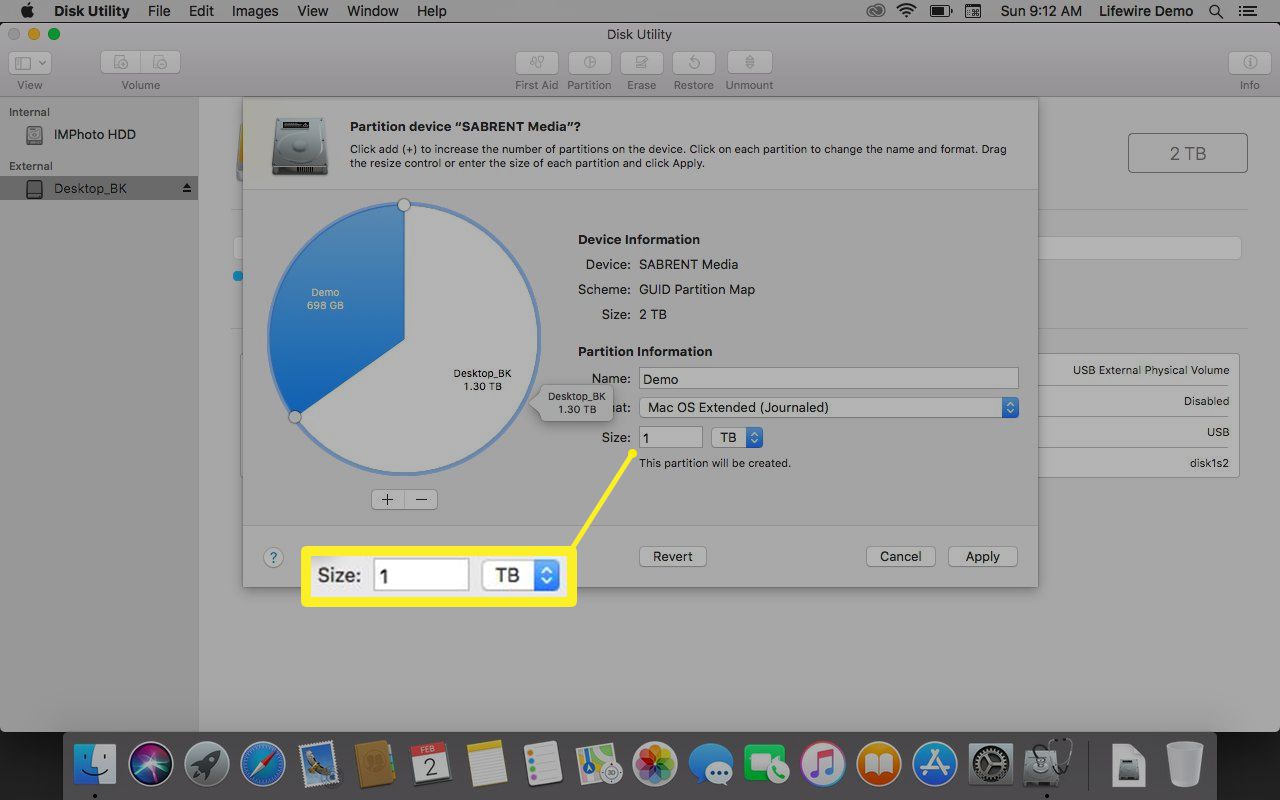Open the help question mark button

(x=273, y=558)
